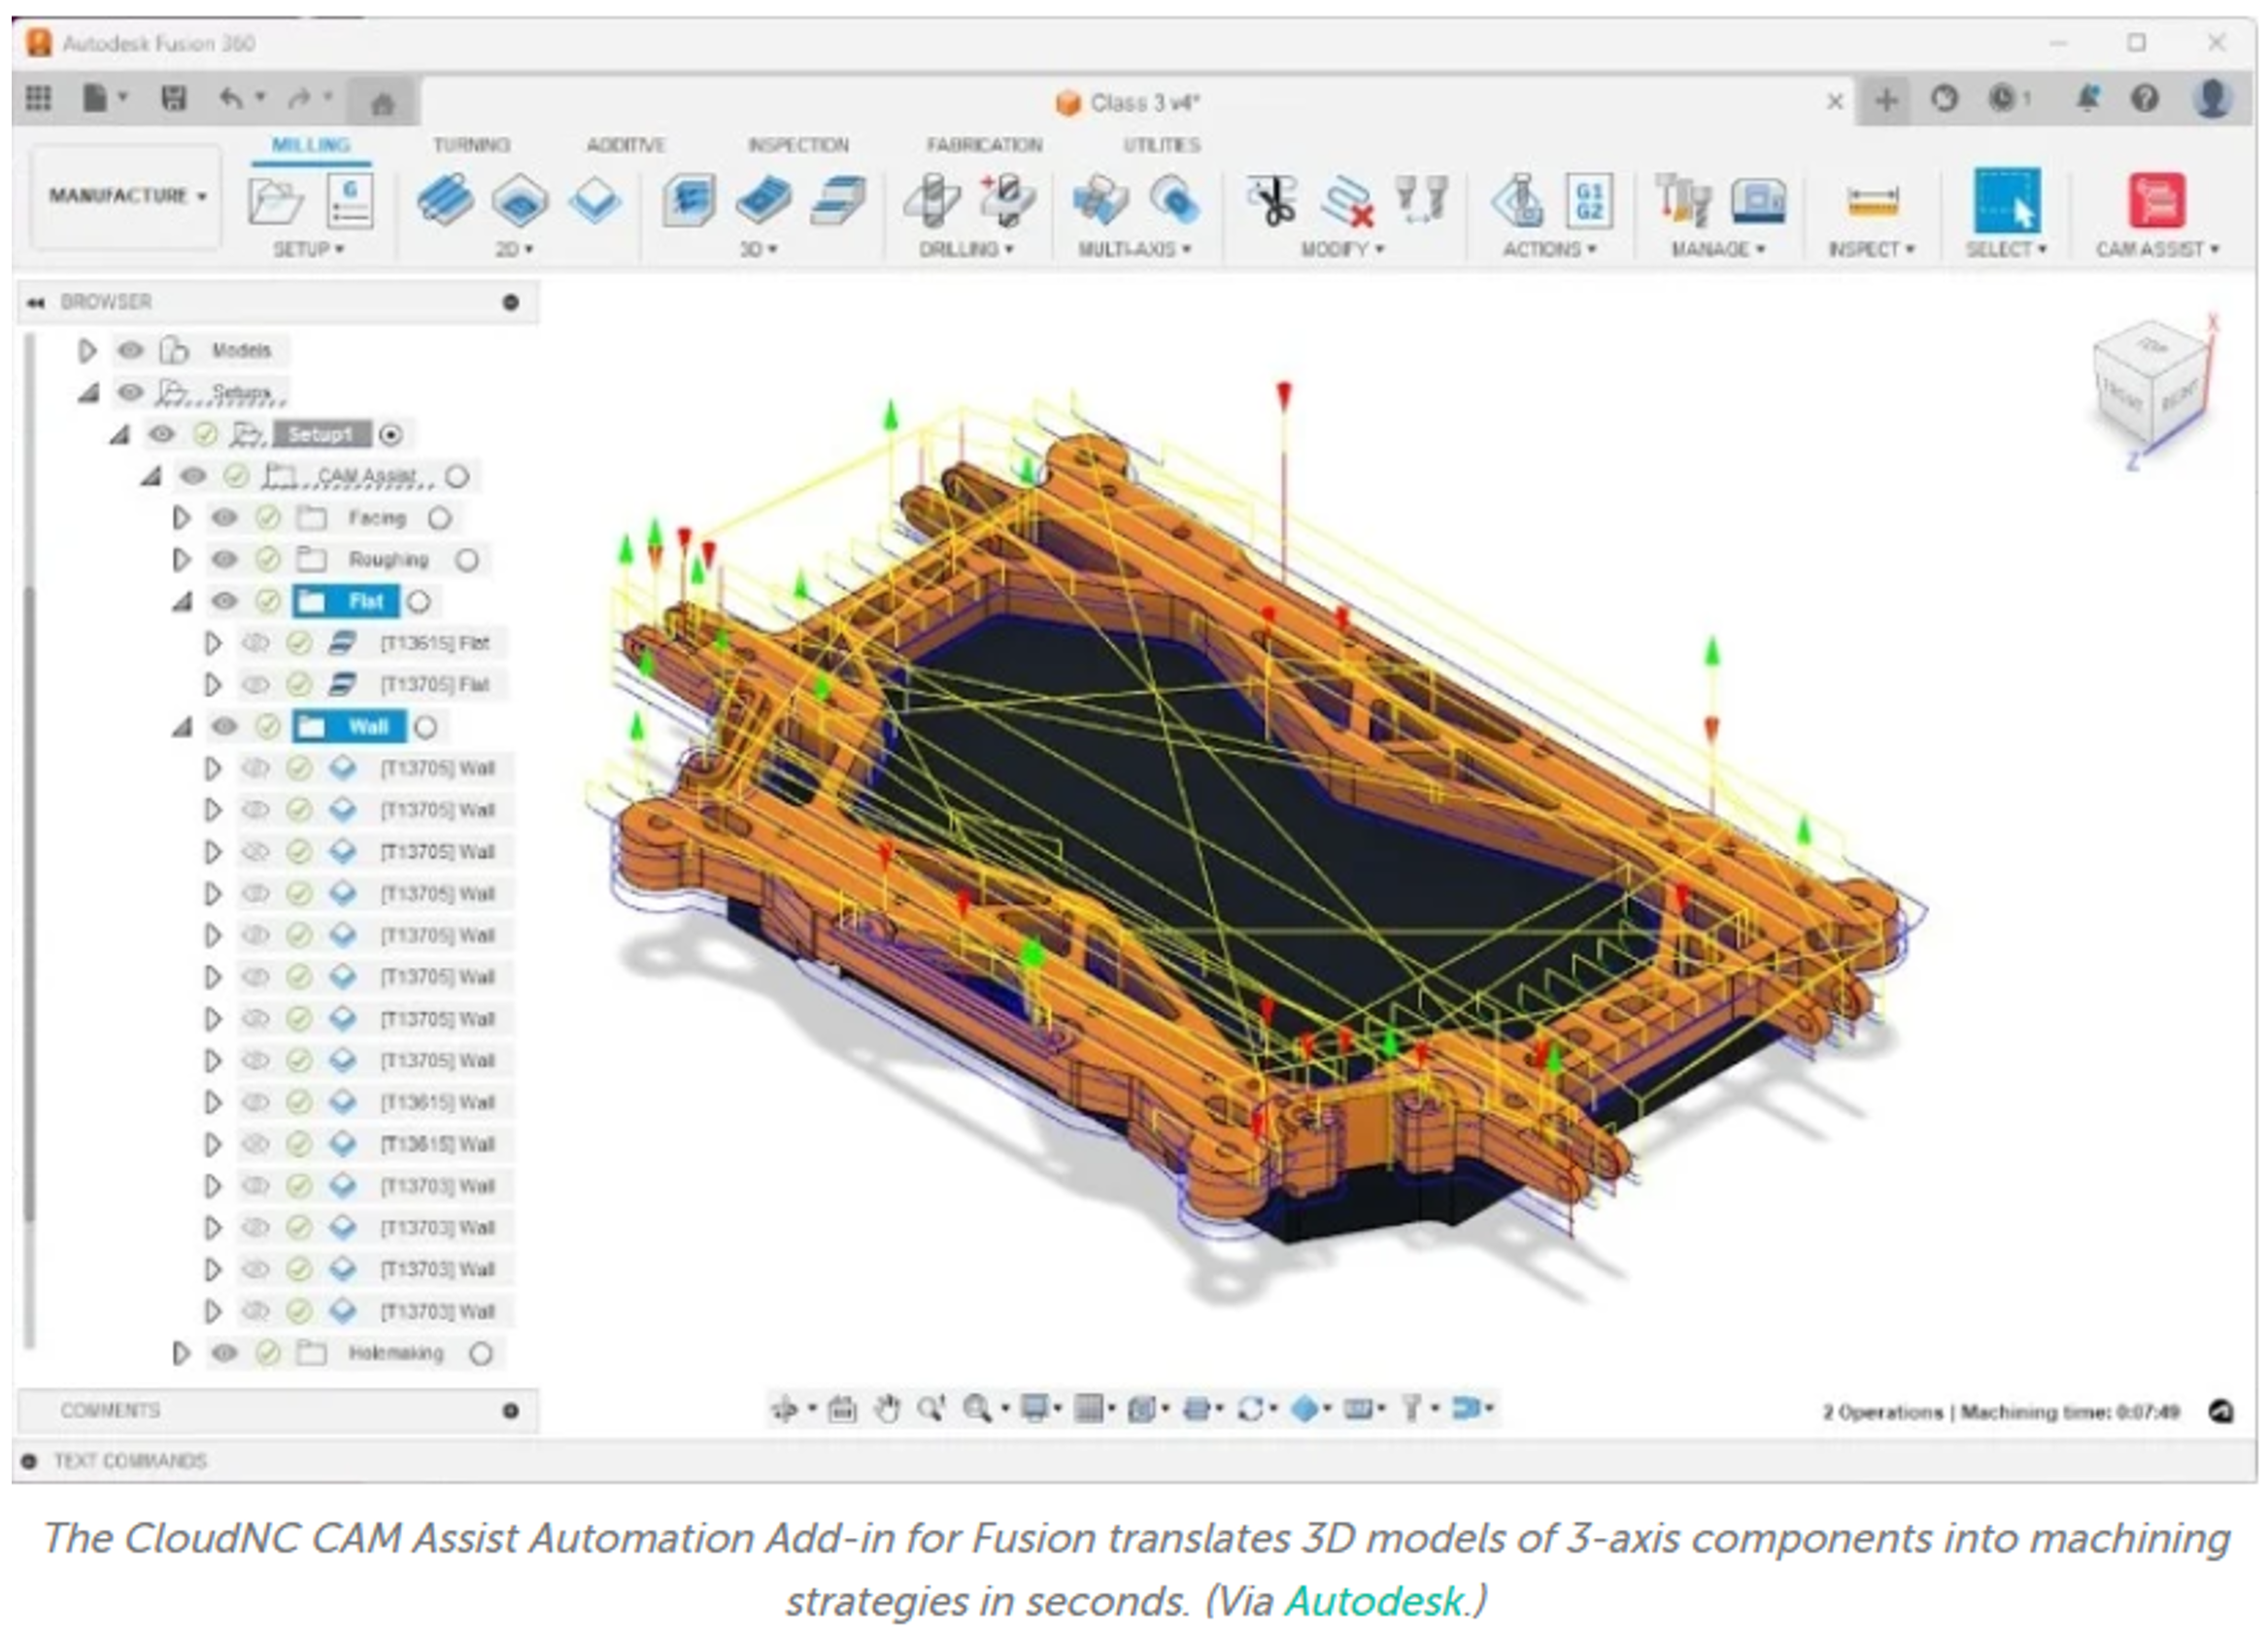The height and width of the screenshot is (1636, 2268).
Task: Switch to the ADDITIVE tab
Action: 625,145
